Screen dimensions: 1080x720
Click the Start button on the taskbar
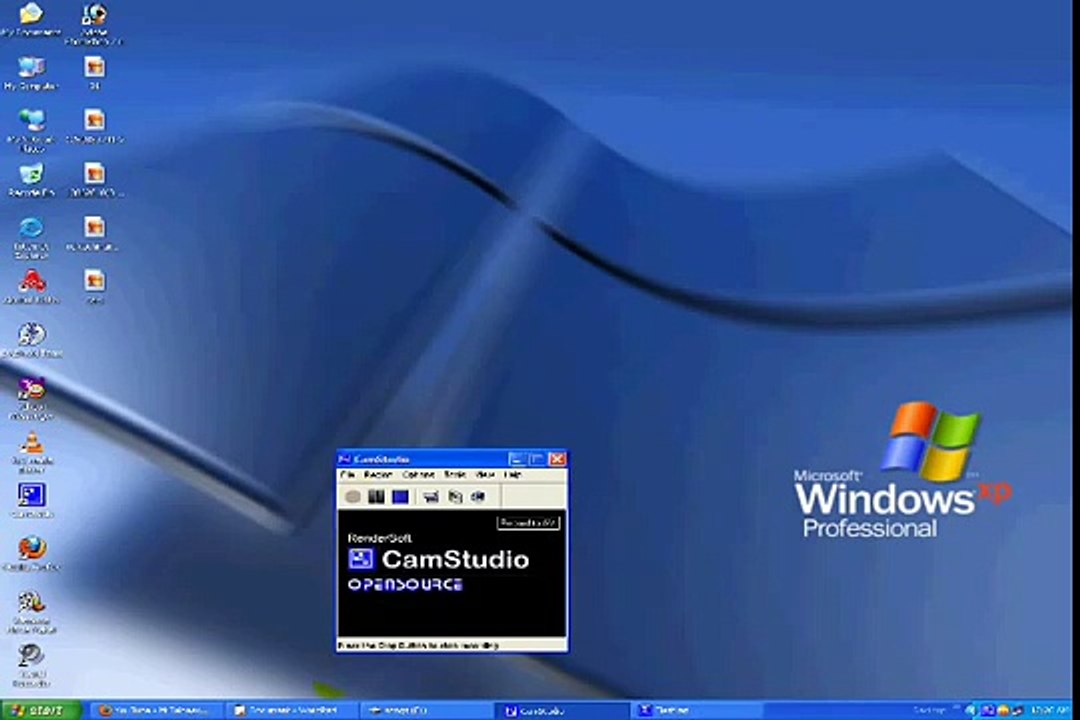coord(40,710)
